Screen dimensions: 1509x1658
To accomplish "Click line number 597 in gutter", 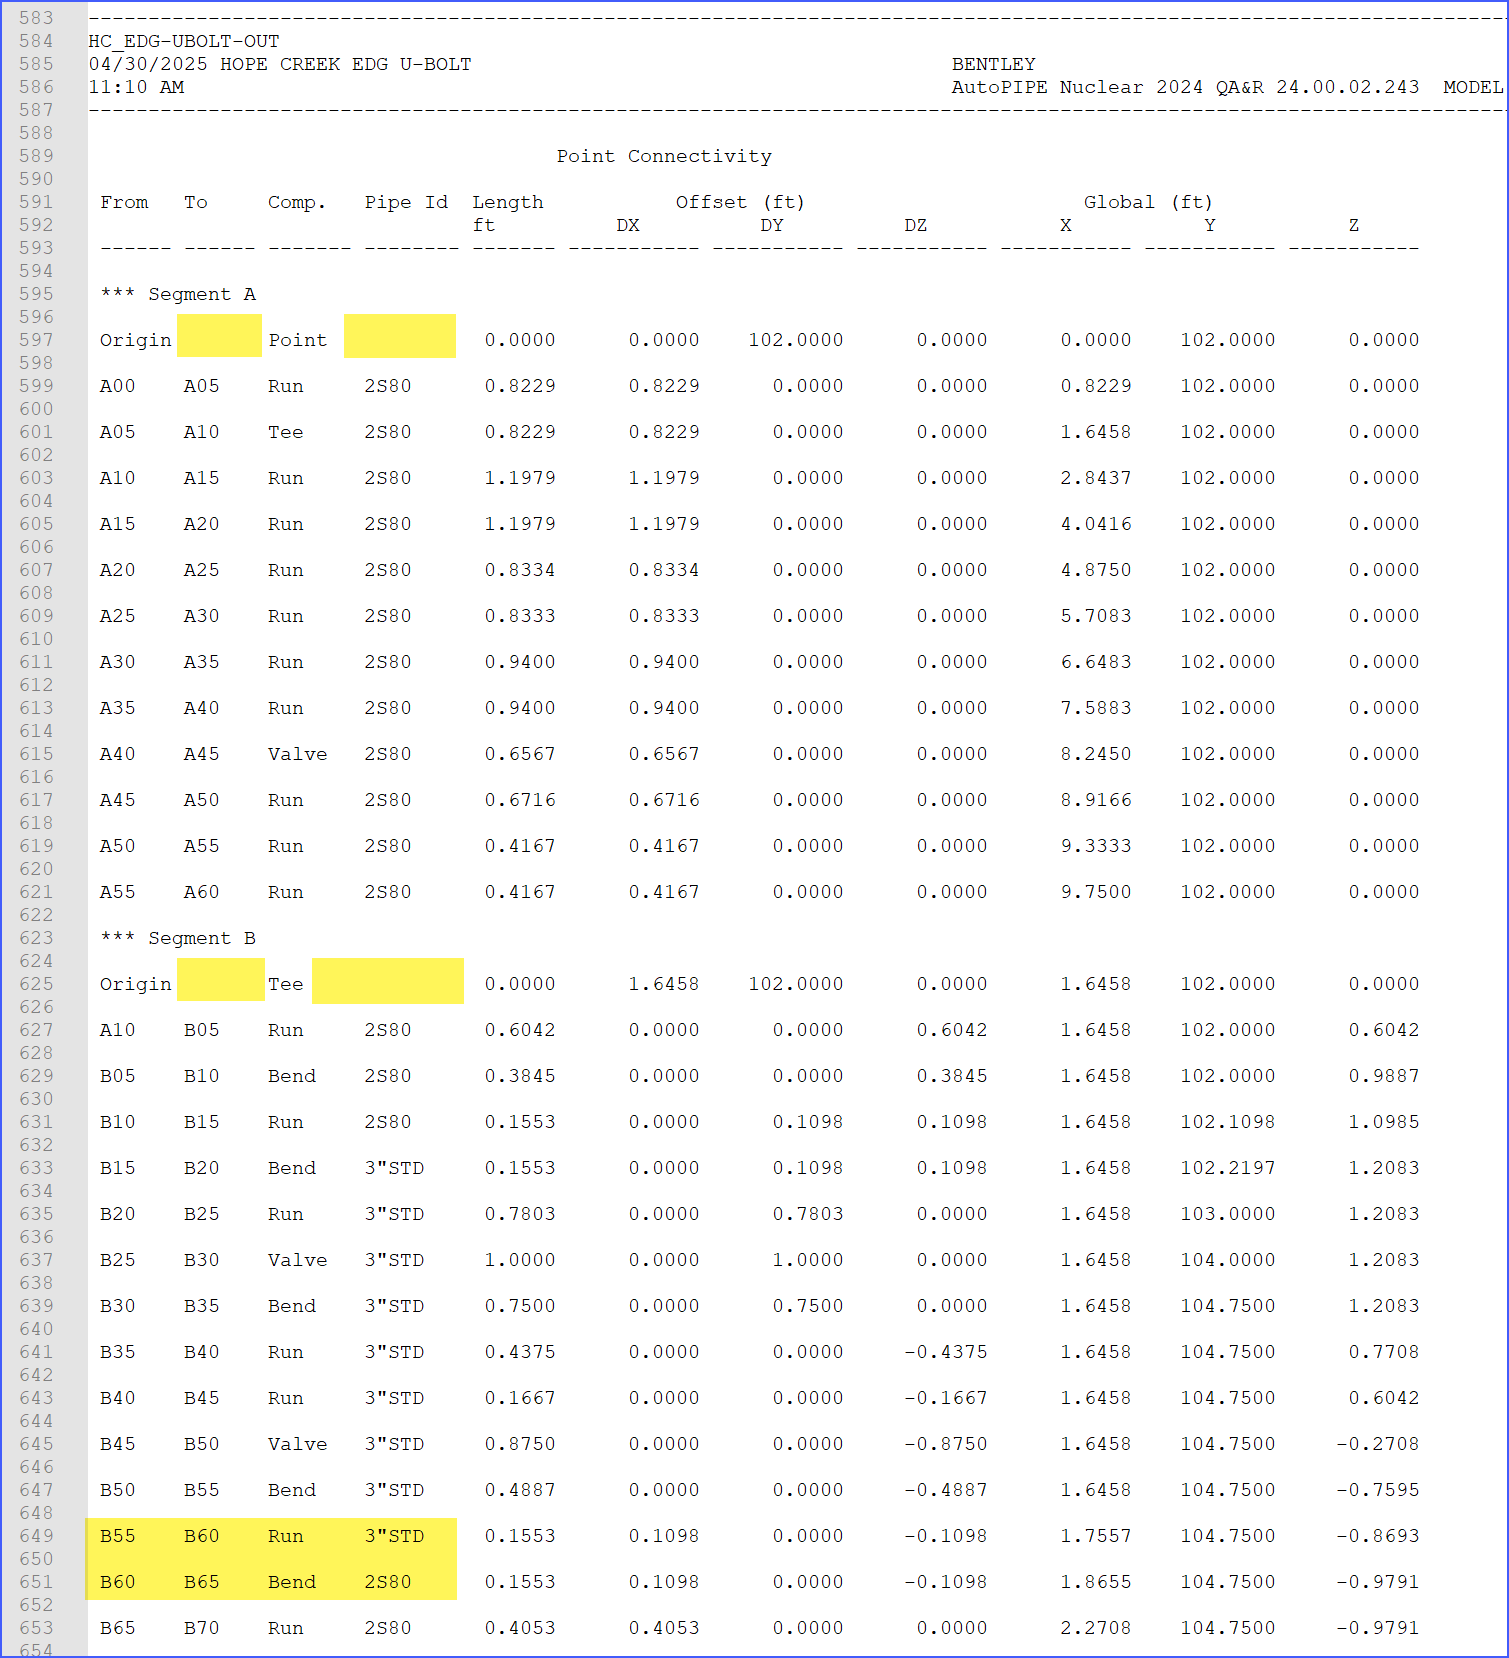I will pos(36,340).
